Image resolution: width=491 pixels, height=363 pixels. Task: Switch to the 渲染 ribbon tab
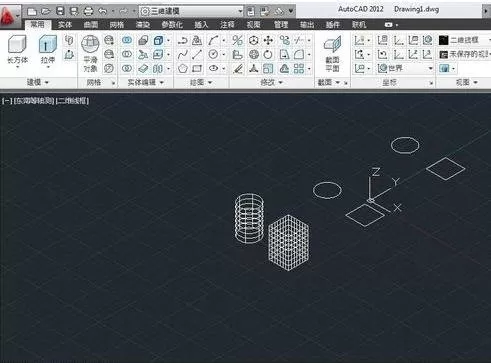click(x=143, y=25)
